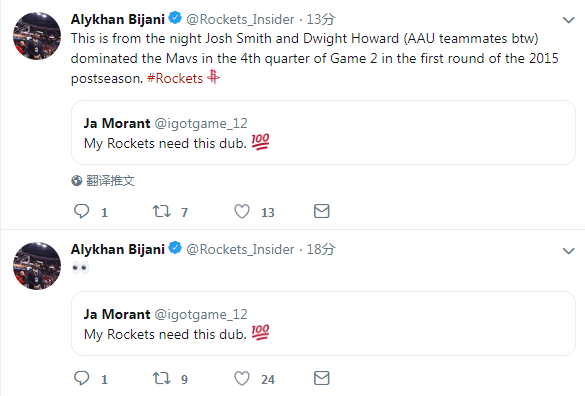Send the first tweet via direct message
The height and width of the screenshot is (396, 585).
tap(322, 211)
